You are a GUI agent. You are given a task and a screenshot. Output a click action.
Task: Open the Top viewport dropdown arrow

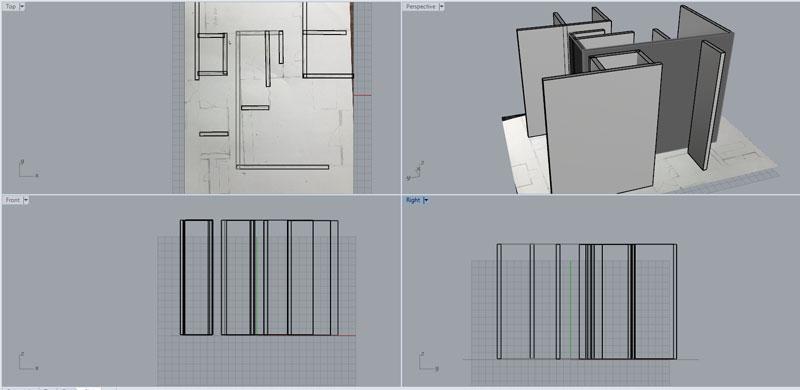tap(22, 7)
